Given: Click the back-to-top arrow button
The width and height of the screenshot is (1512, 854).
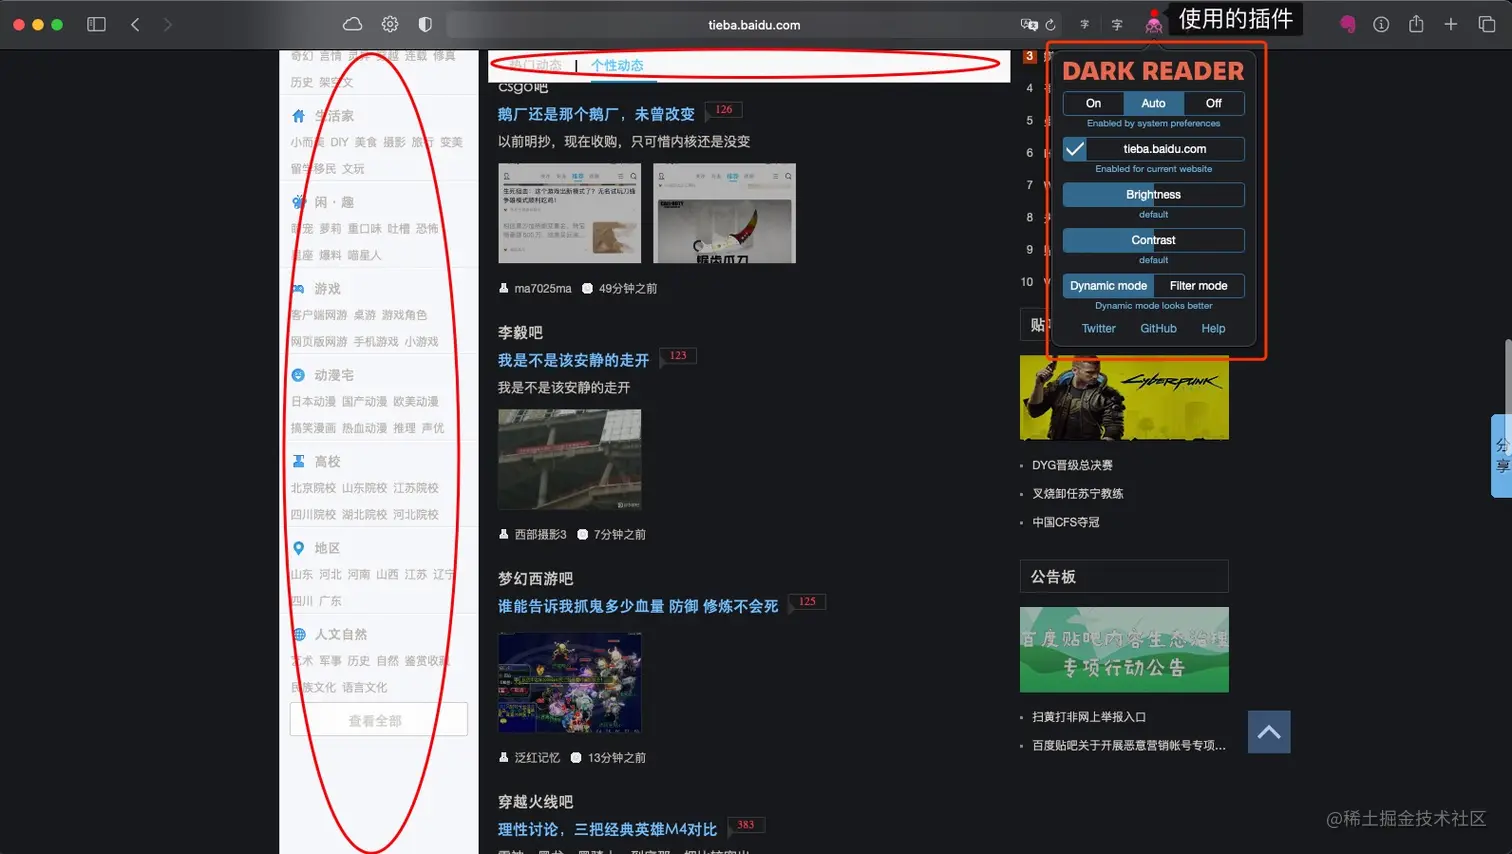Looking at the screenshot, I should point(1269,732).
